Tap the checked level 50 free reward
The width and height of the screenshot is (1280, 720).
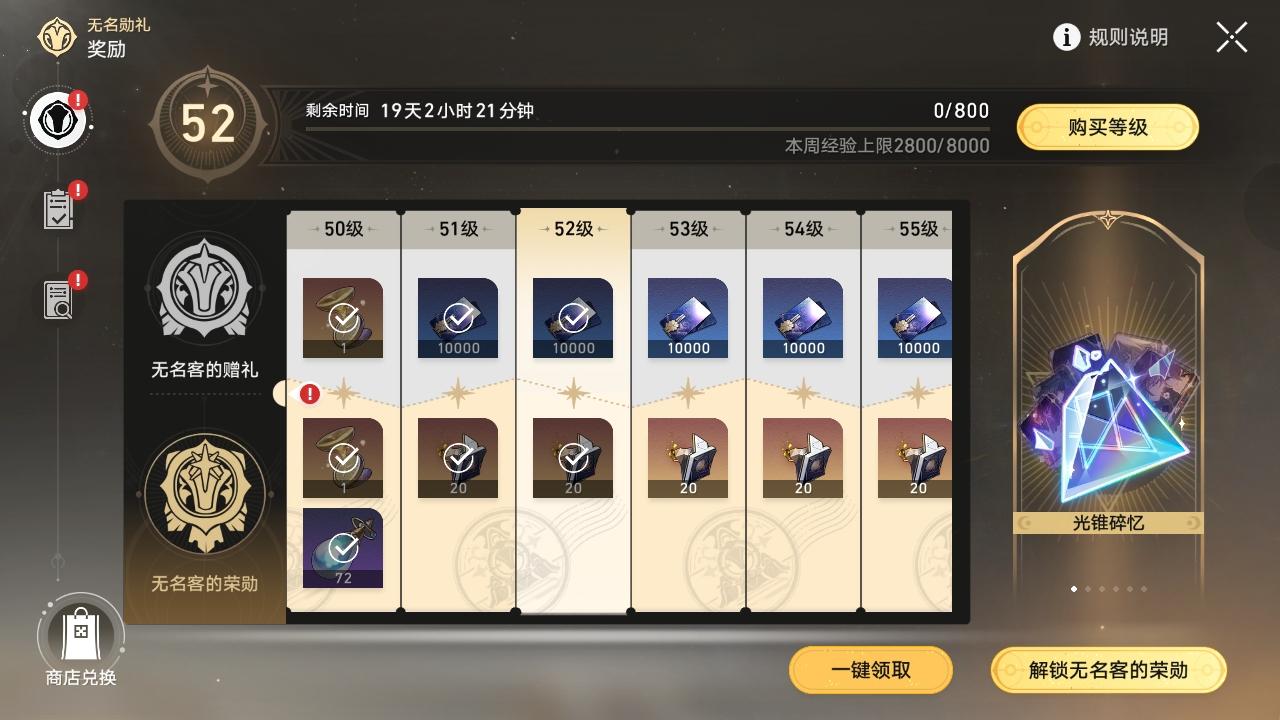(x=343, y=318)
